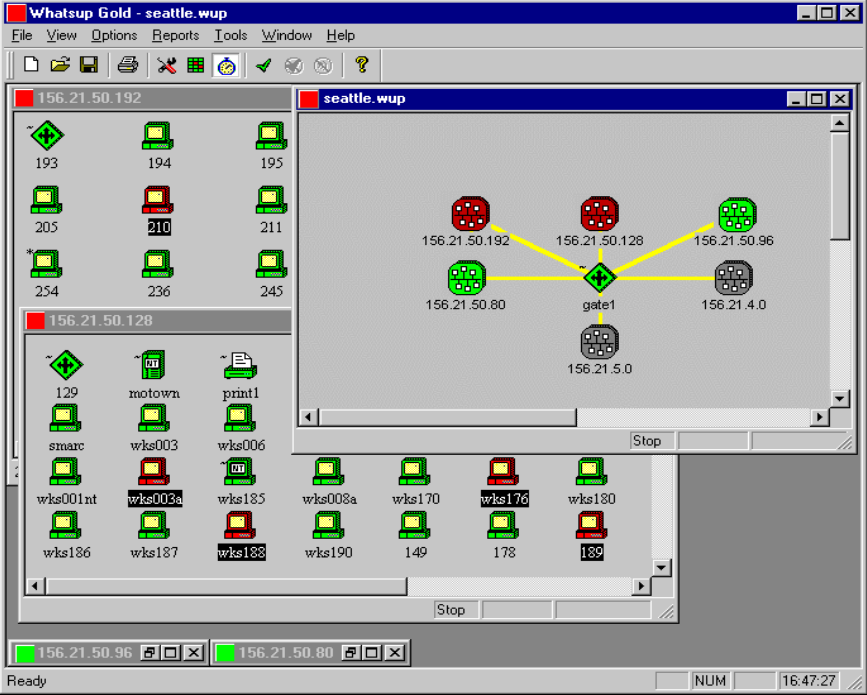
Task: Open the File menu
Action: [x=22, y=35]
